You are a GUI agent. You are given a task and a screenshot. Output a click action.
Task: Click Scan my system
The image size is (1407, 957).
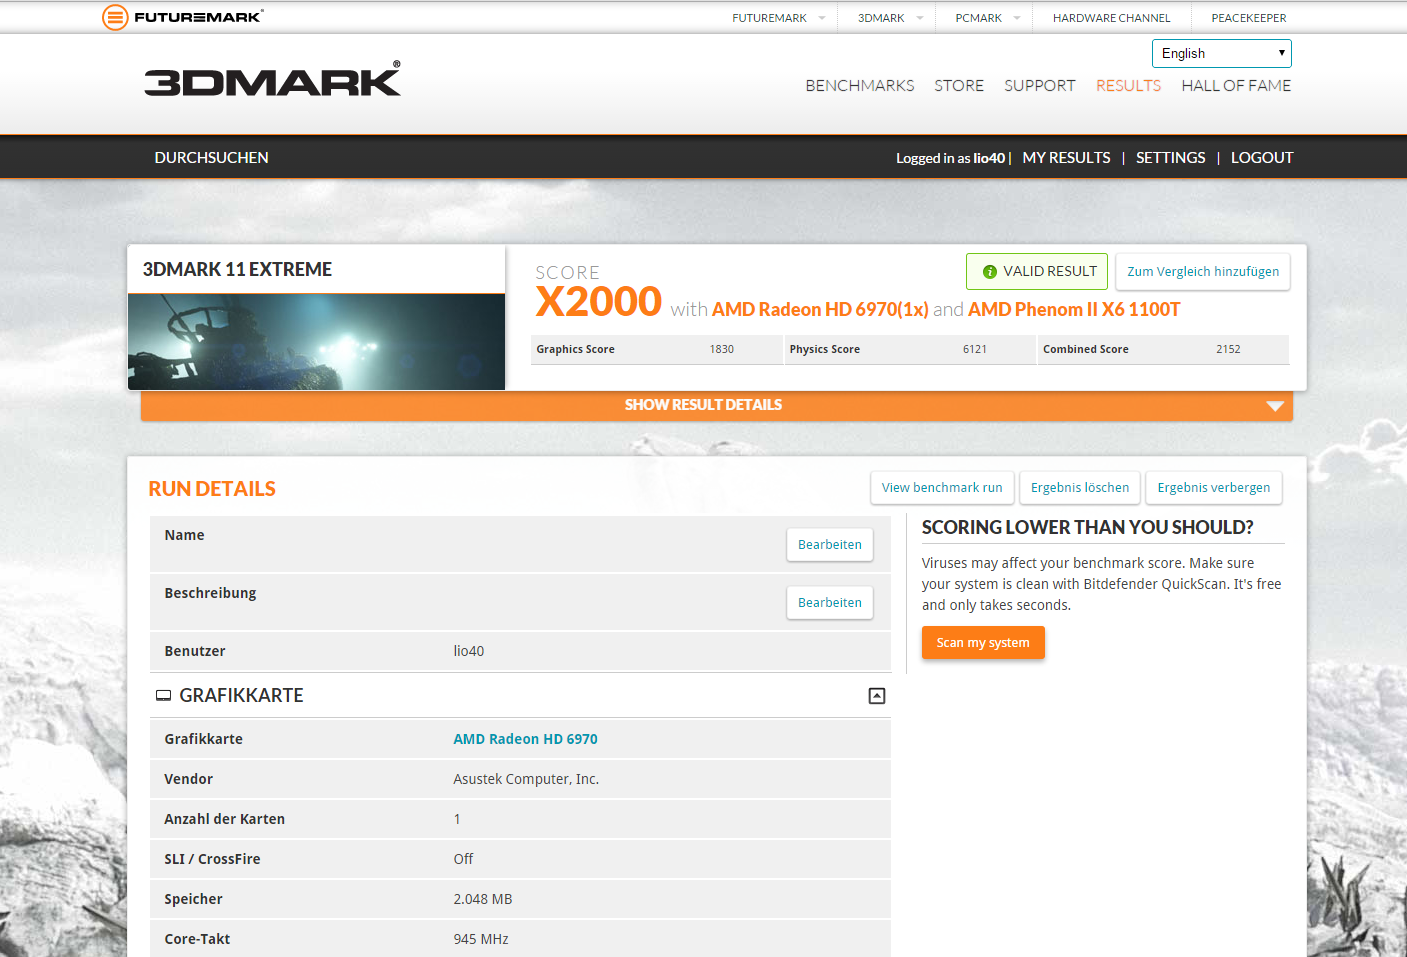[983, 643]
